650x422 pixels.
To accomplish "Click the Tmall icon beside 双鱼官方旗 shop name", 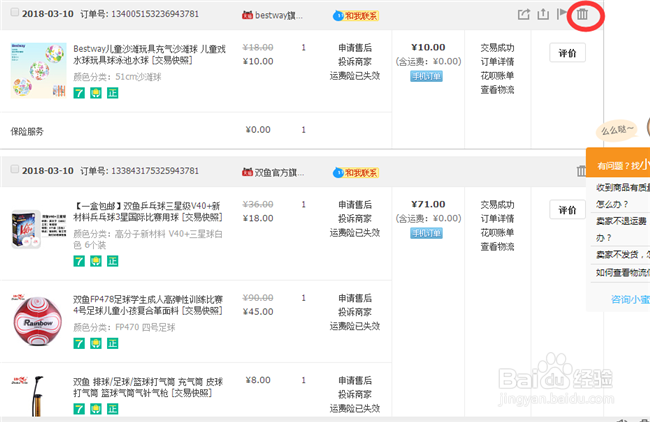I will 247,172.
